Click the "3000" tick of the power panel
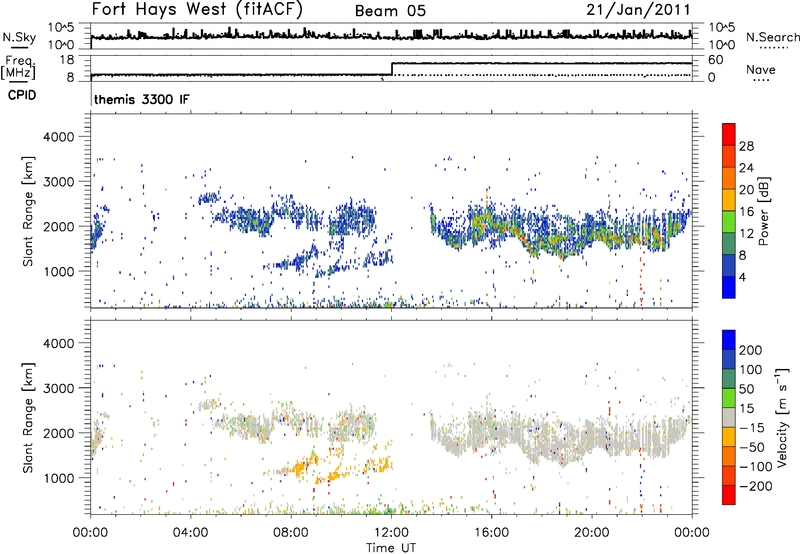This screenshot has width=800, height=554. (x=58, y=182)
